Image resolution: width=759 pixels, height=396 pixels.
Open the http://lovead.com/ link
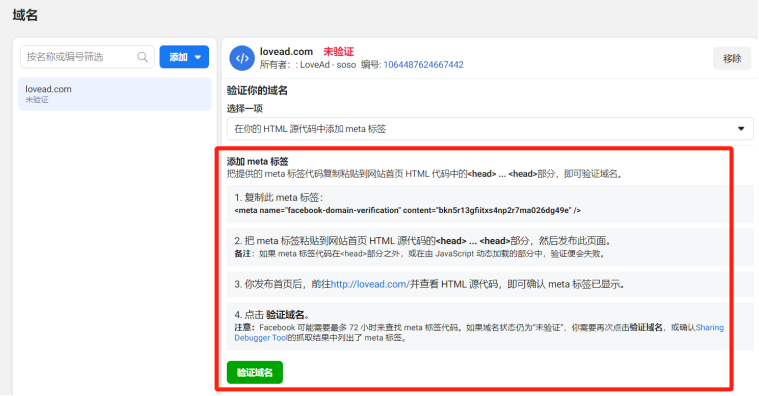370,284
